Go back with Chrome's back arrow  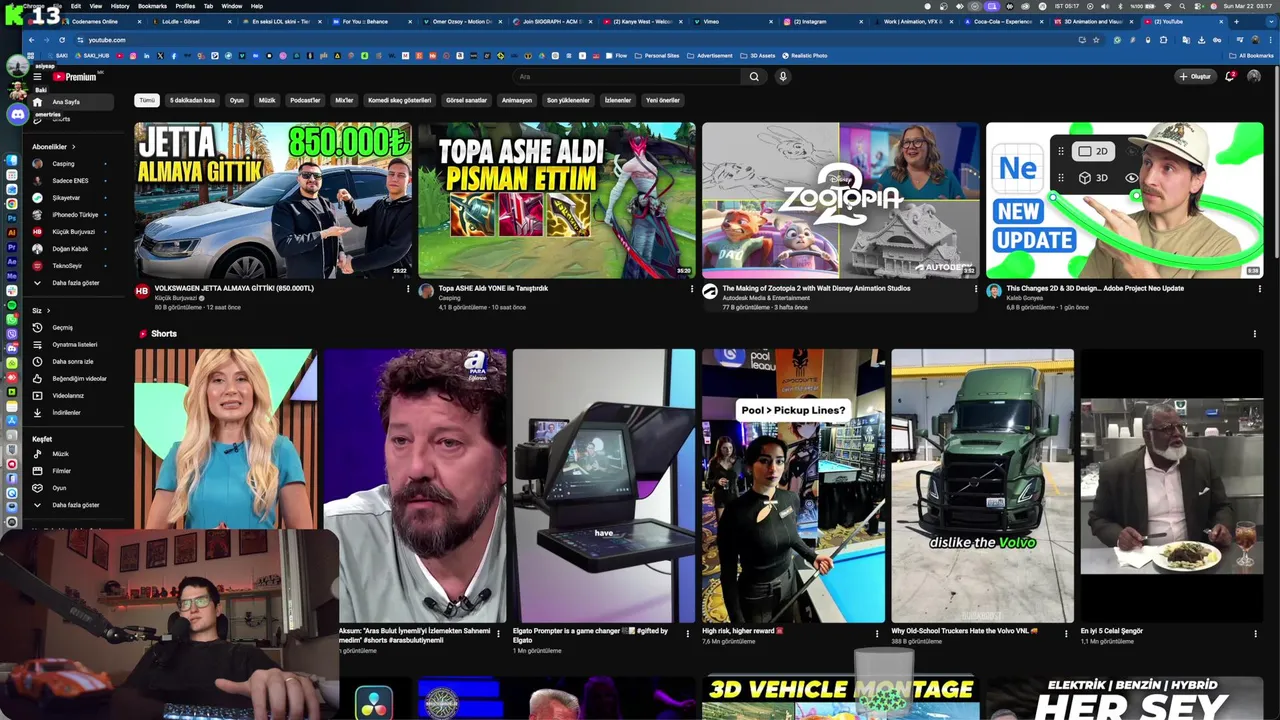(31, 40)
